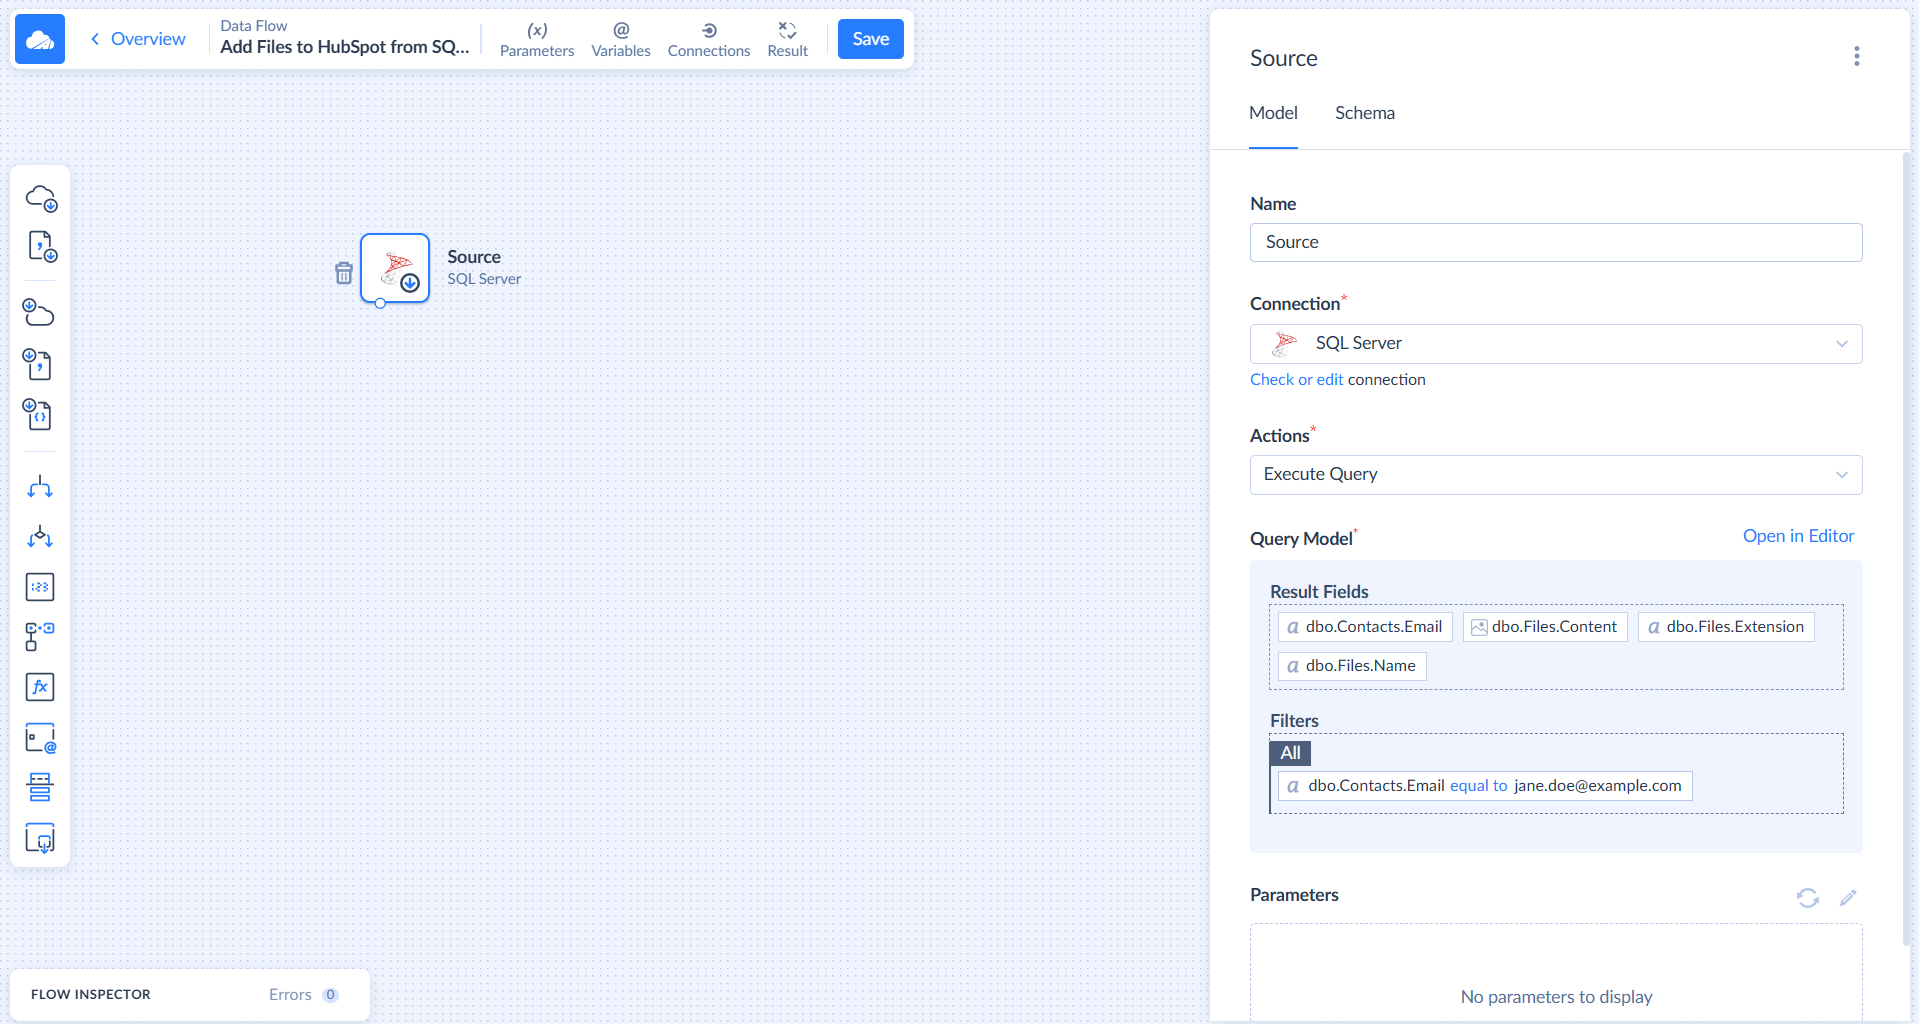Select the SQL Server Source node on canvas
This screenshot has height=1024, width=1919.
point(395,268)
